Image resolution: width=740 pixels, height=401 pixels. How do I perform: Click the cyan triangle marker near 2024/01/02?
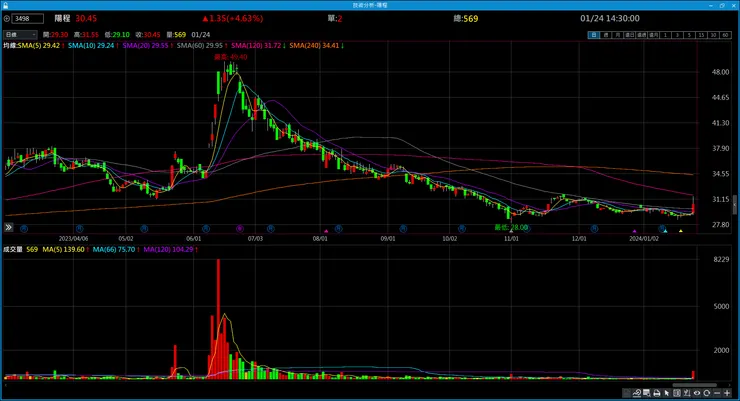point(665,231)
